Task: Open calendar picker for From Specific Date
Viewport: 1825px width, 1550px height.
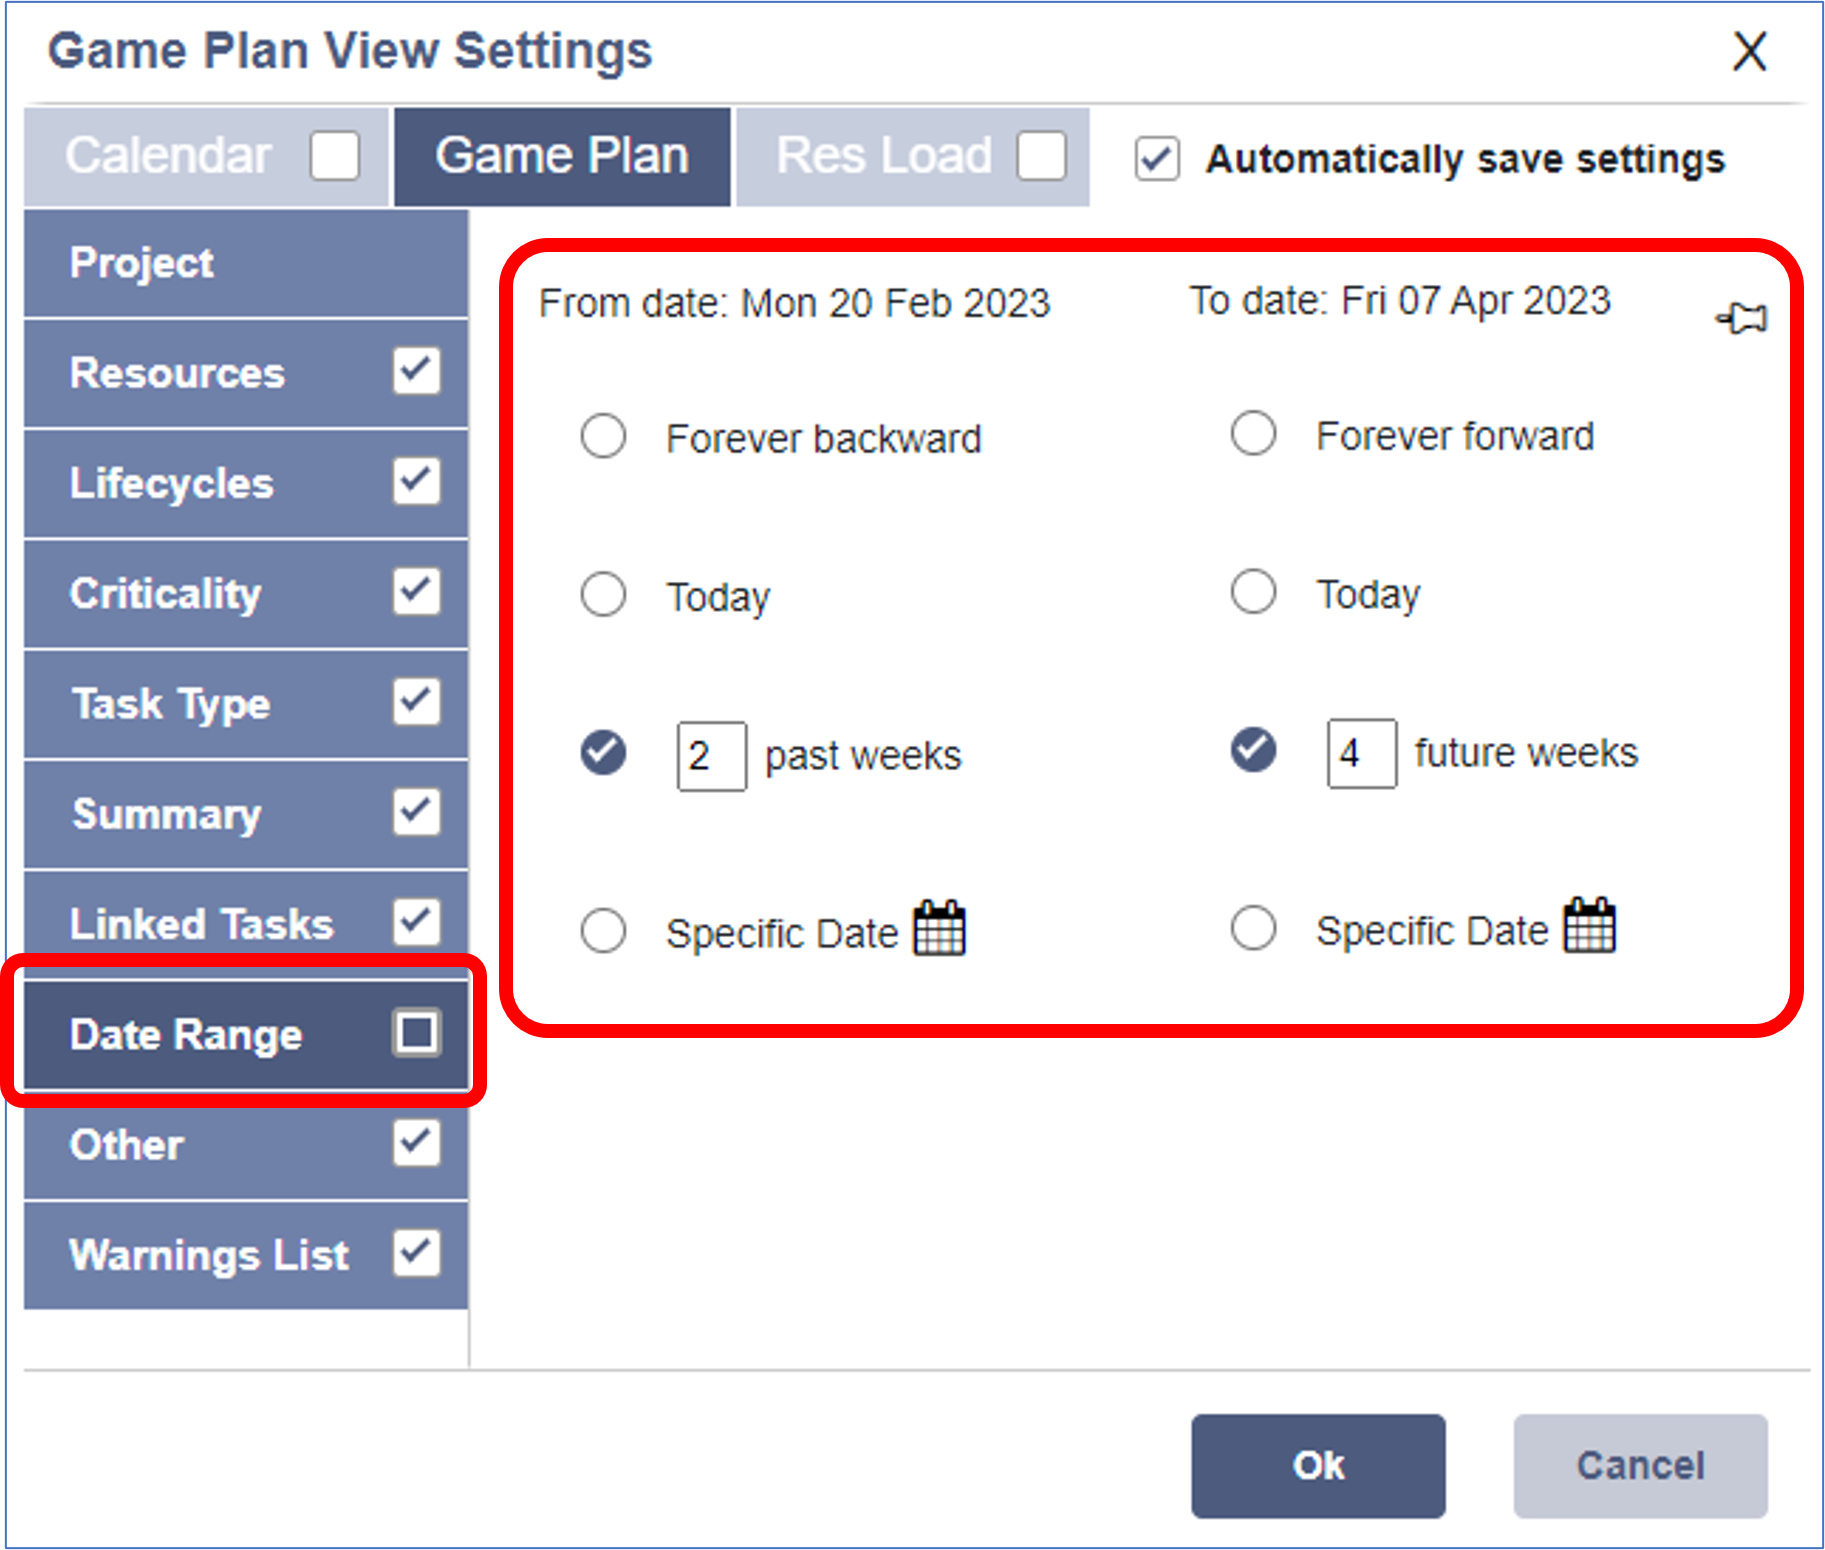Action: point(939,929)
